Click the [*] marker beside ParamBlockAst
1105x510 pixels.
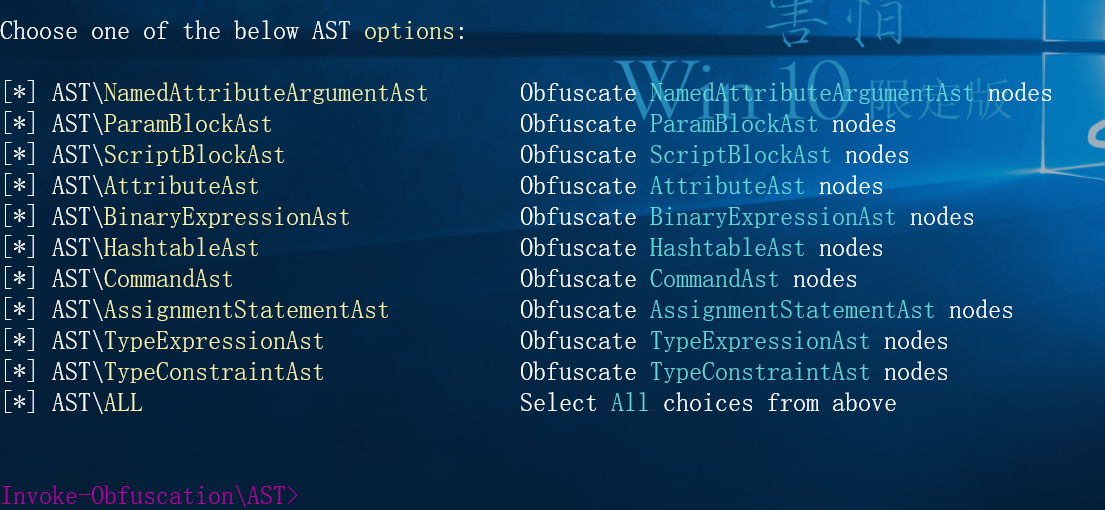click(x=18, y=124)
